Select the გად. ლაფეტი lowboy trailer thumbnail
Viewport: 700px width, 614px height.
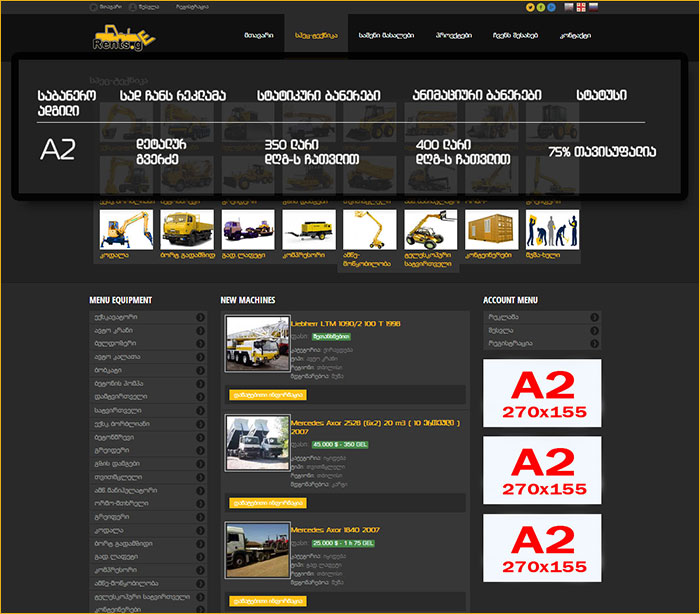click(248, 230)
